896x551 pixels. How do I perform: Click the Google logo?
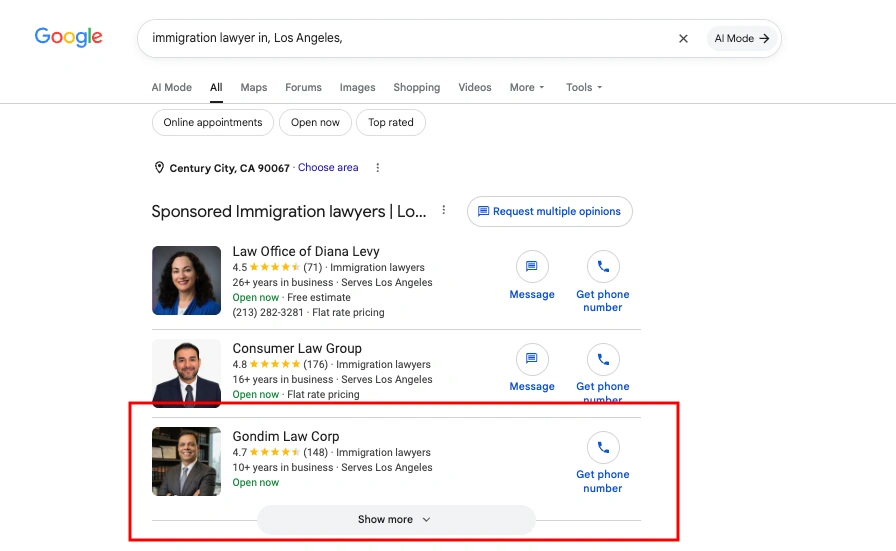point(69,37)
